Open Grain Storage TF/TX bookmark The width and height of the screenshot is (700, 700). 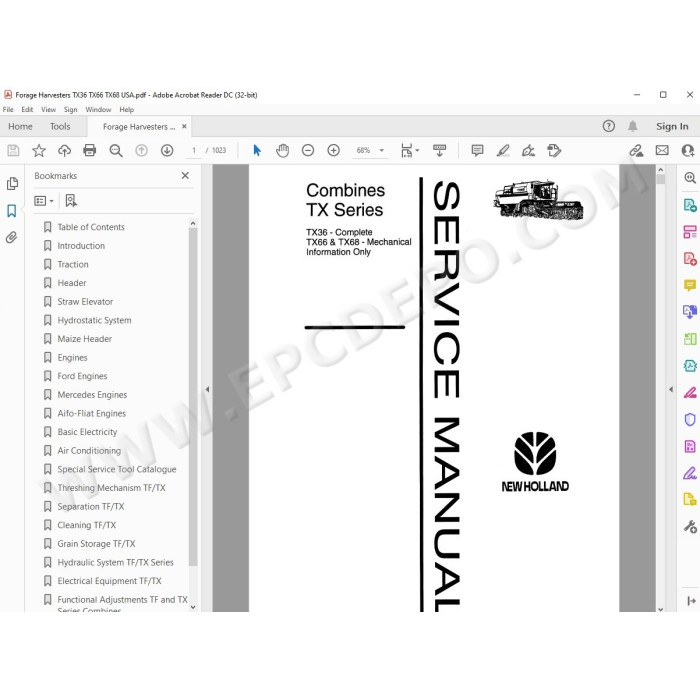tap(96, 544)
